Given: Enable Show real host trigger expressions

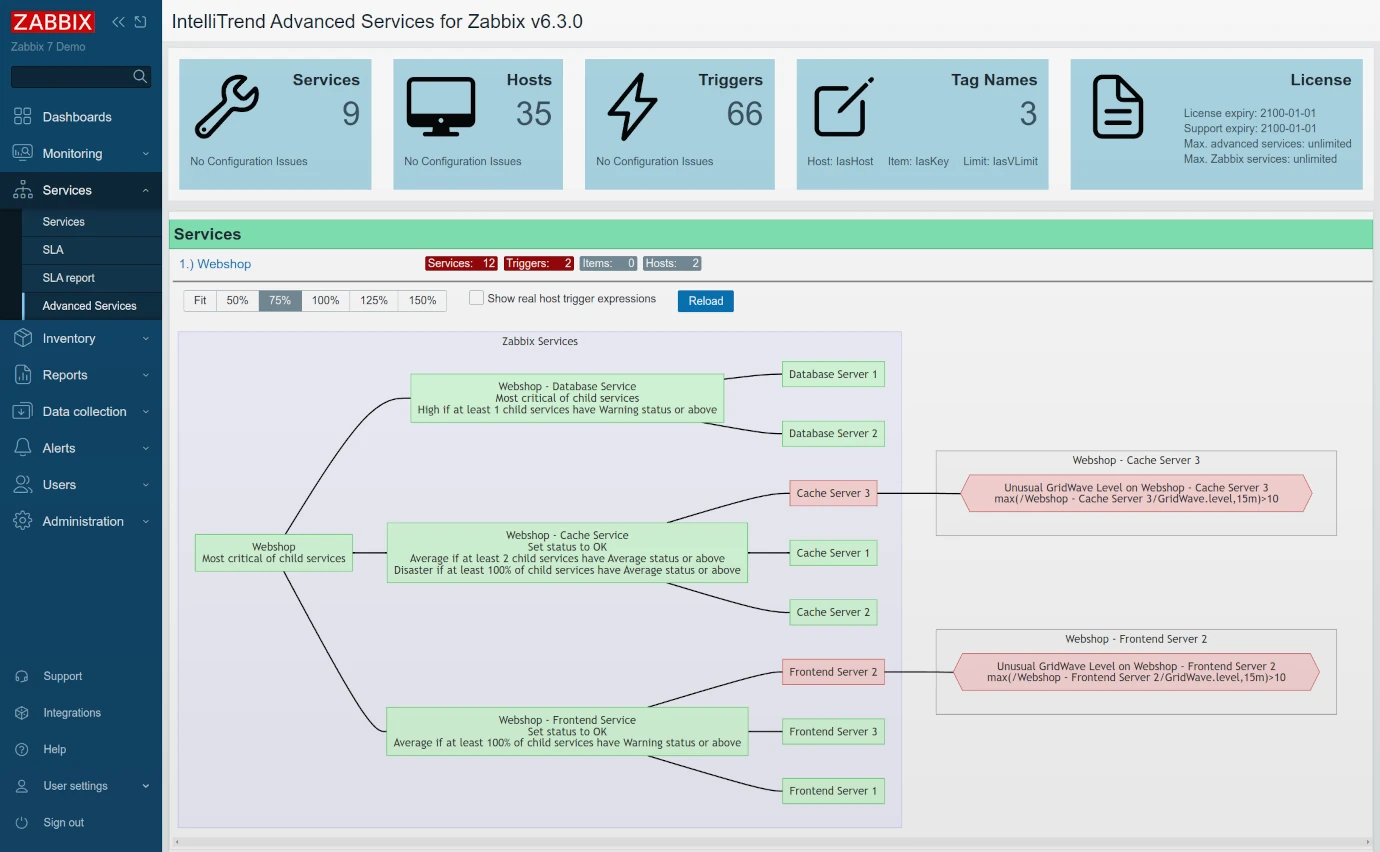Looking at the screenshot, I should coord(477,298).
